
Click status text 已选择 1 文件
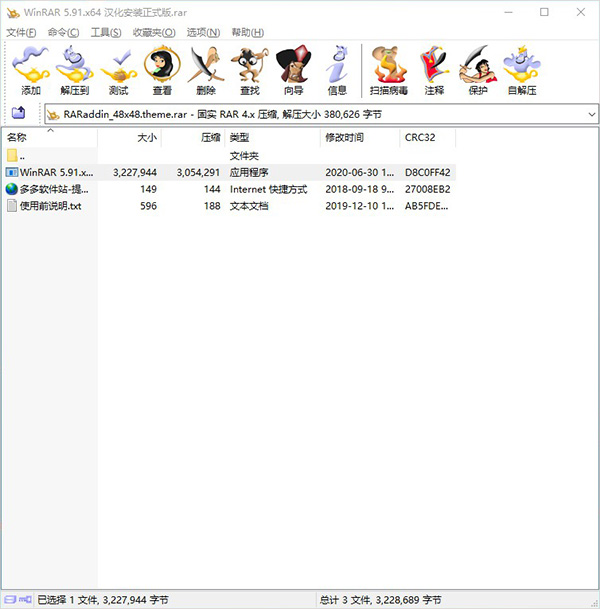tap(103, 600)
